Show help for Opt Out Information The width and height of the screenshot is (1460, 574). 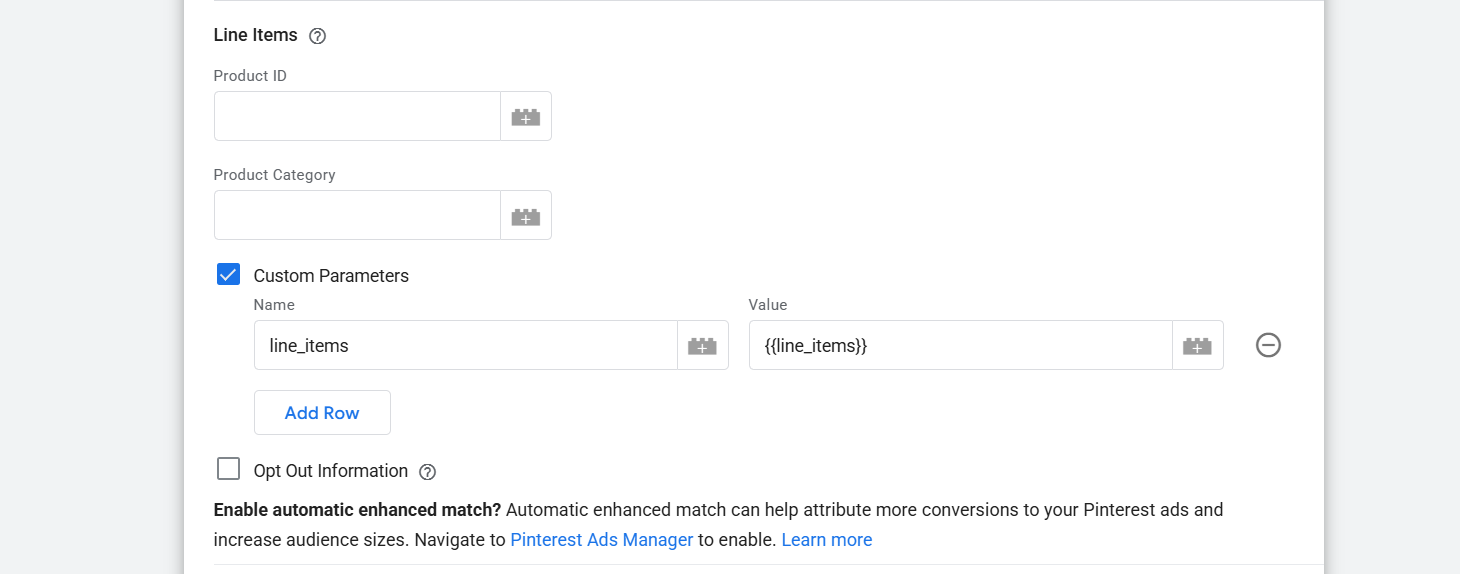tap(427, 472)
